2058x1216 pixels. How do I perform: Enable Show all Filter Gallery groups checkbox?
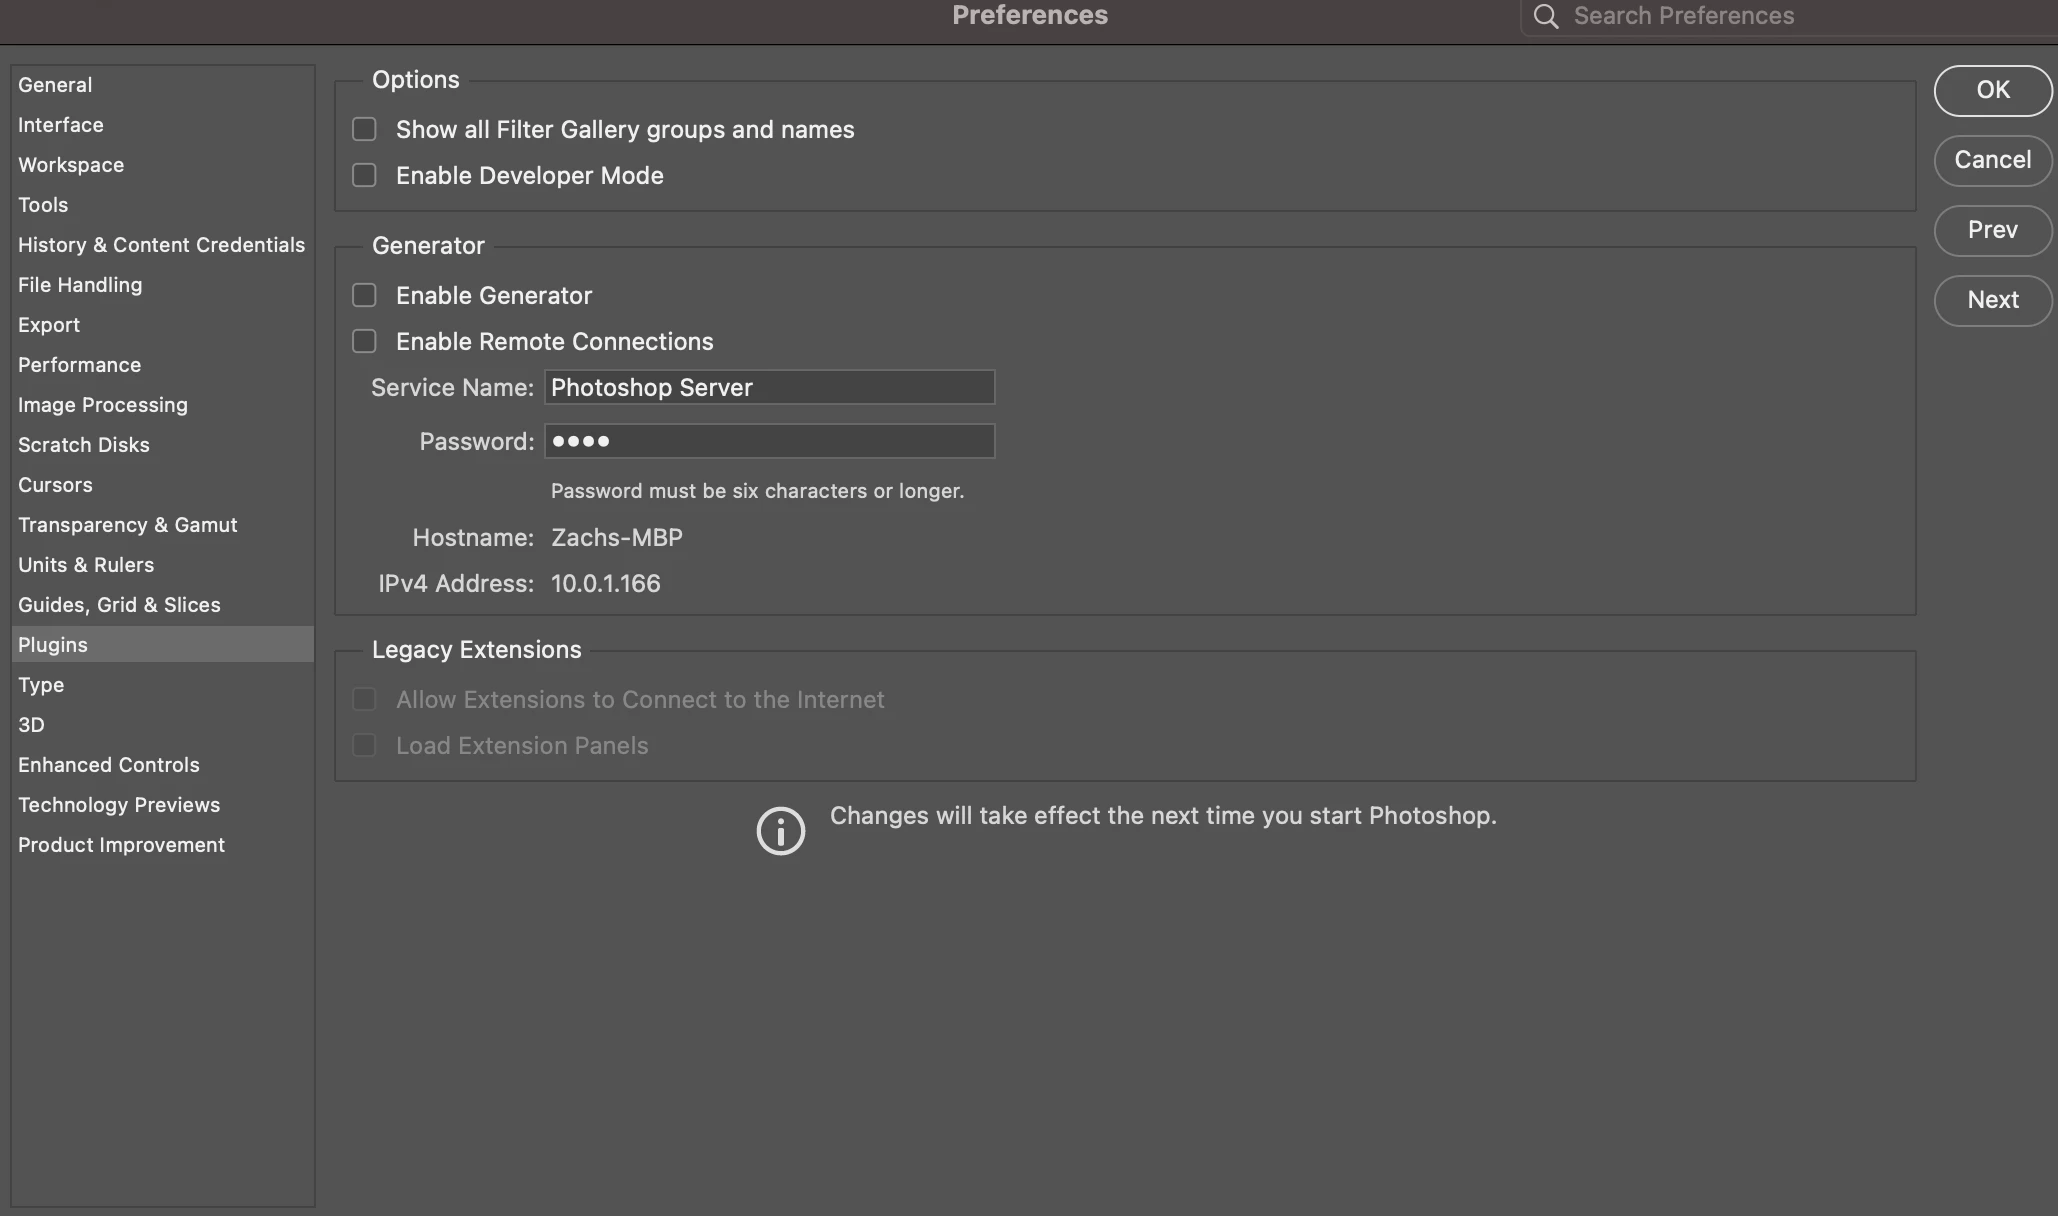coord(364,129)
